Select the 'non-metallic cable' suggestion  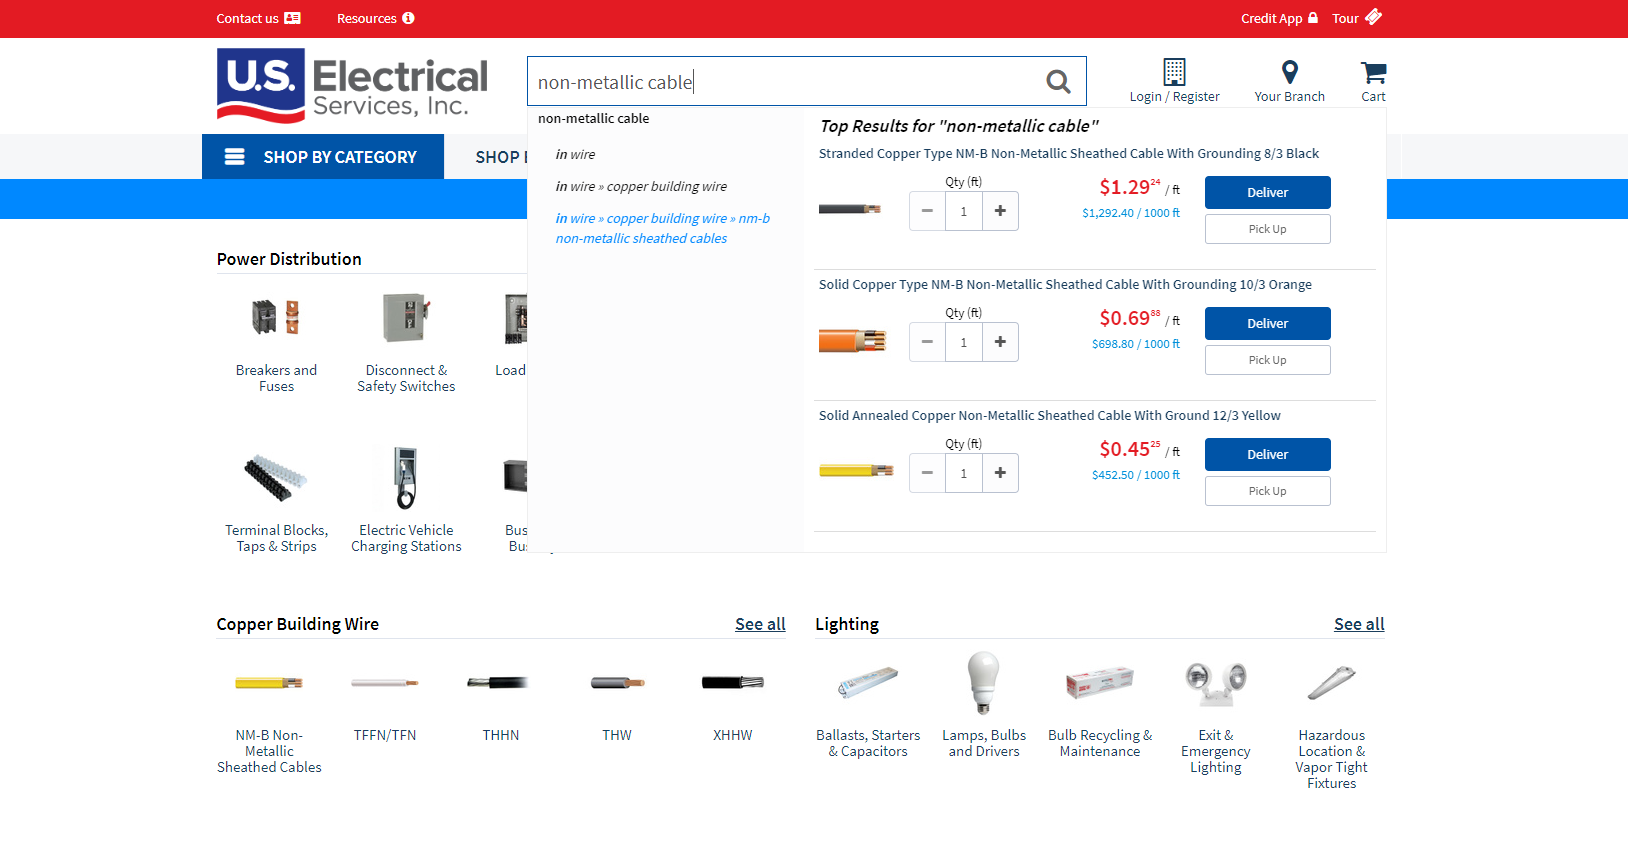tap(594, 118)
